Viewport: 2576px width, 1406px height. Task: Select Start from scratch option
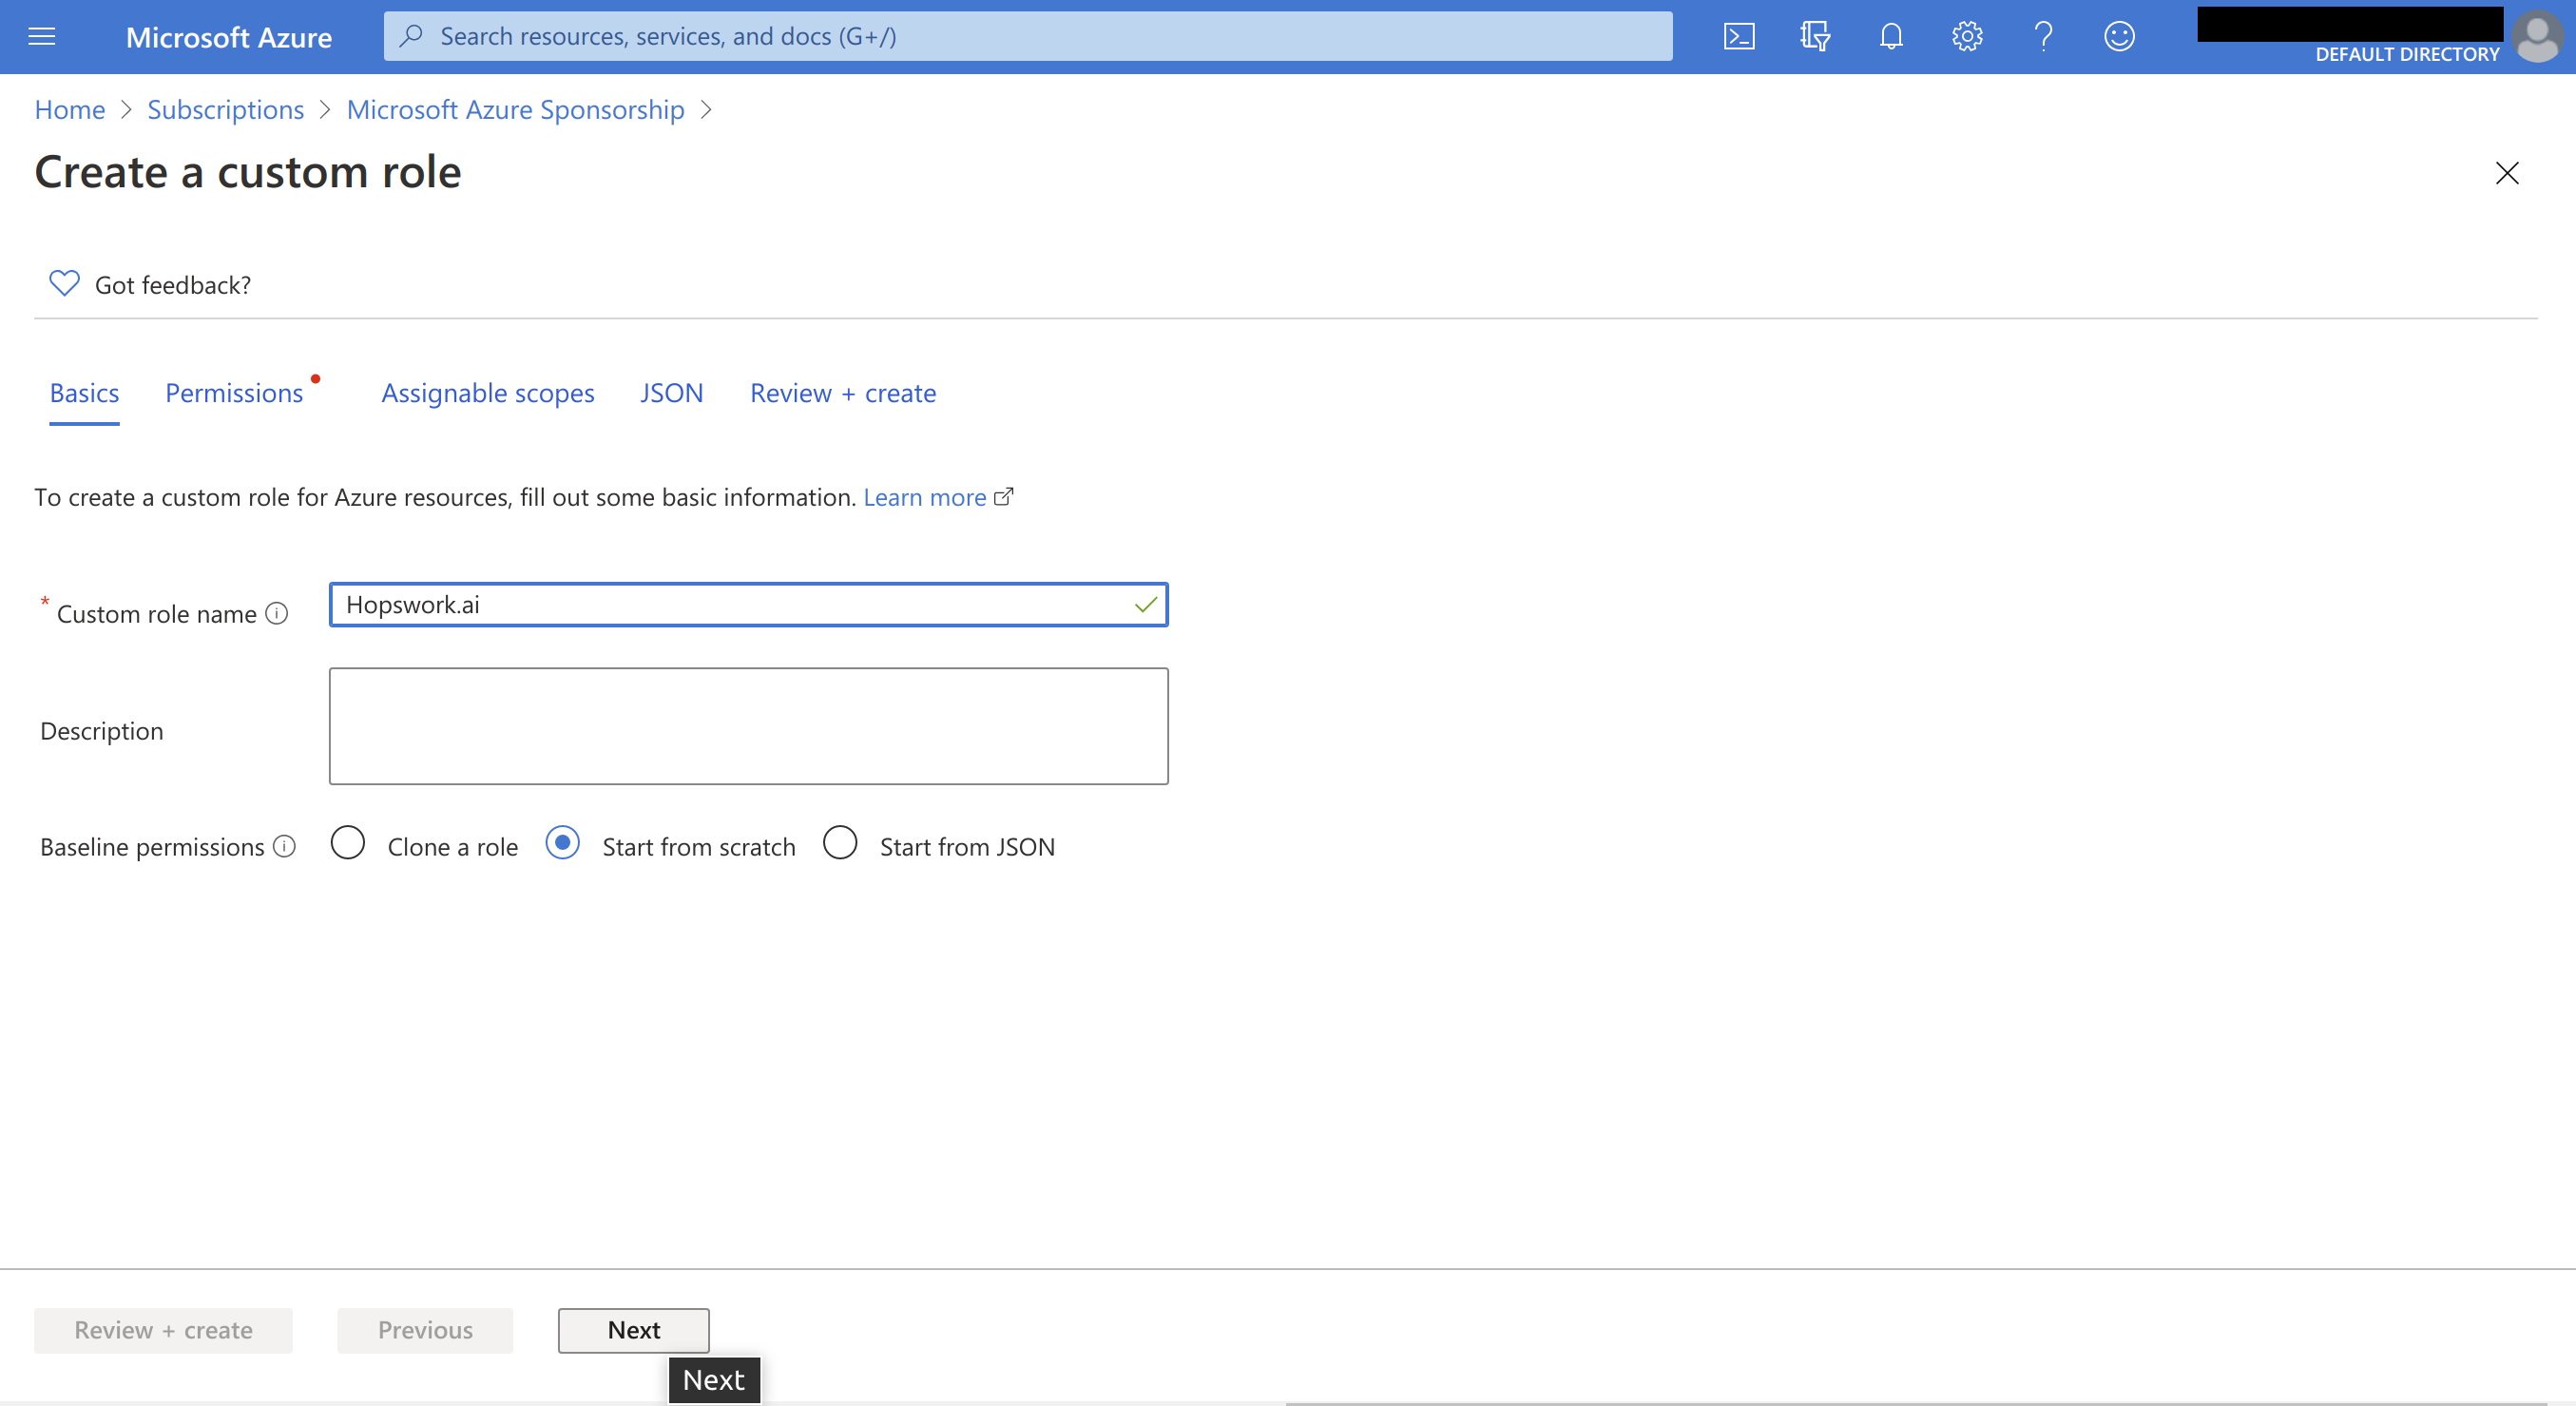tap(562, 842)
